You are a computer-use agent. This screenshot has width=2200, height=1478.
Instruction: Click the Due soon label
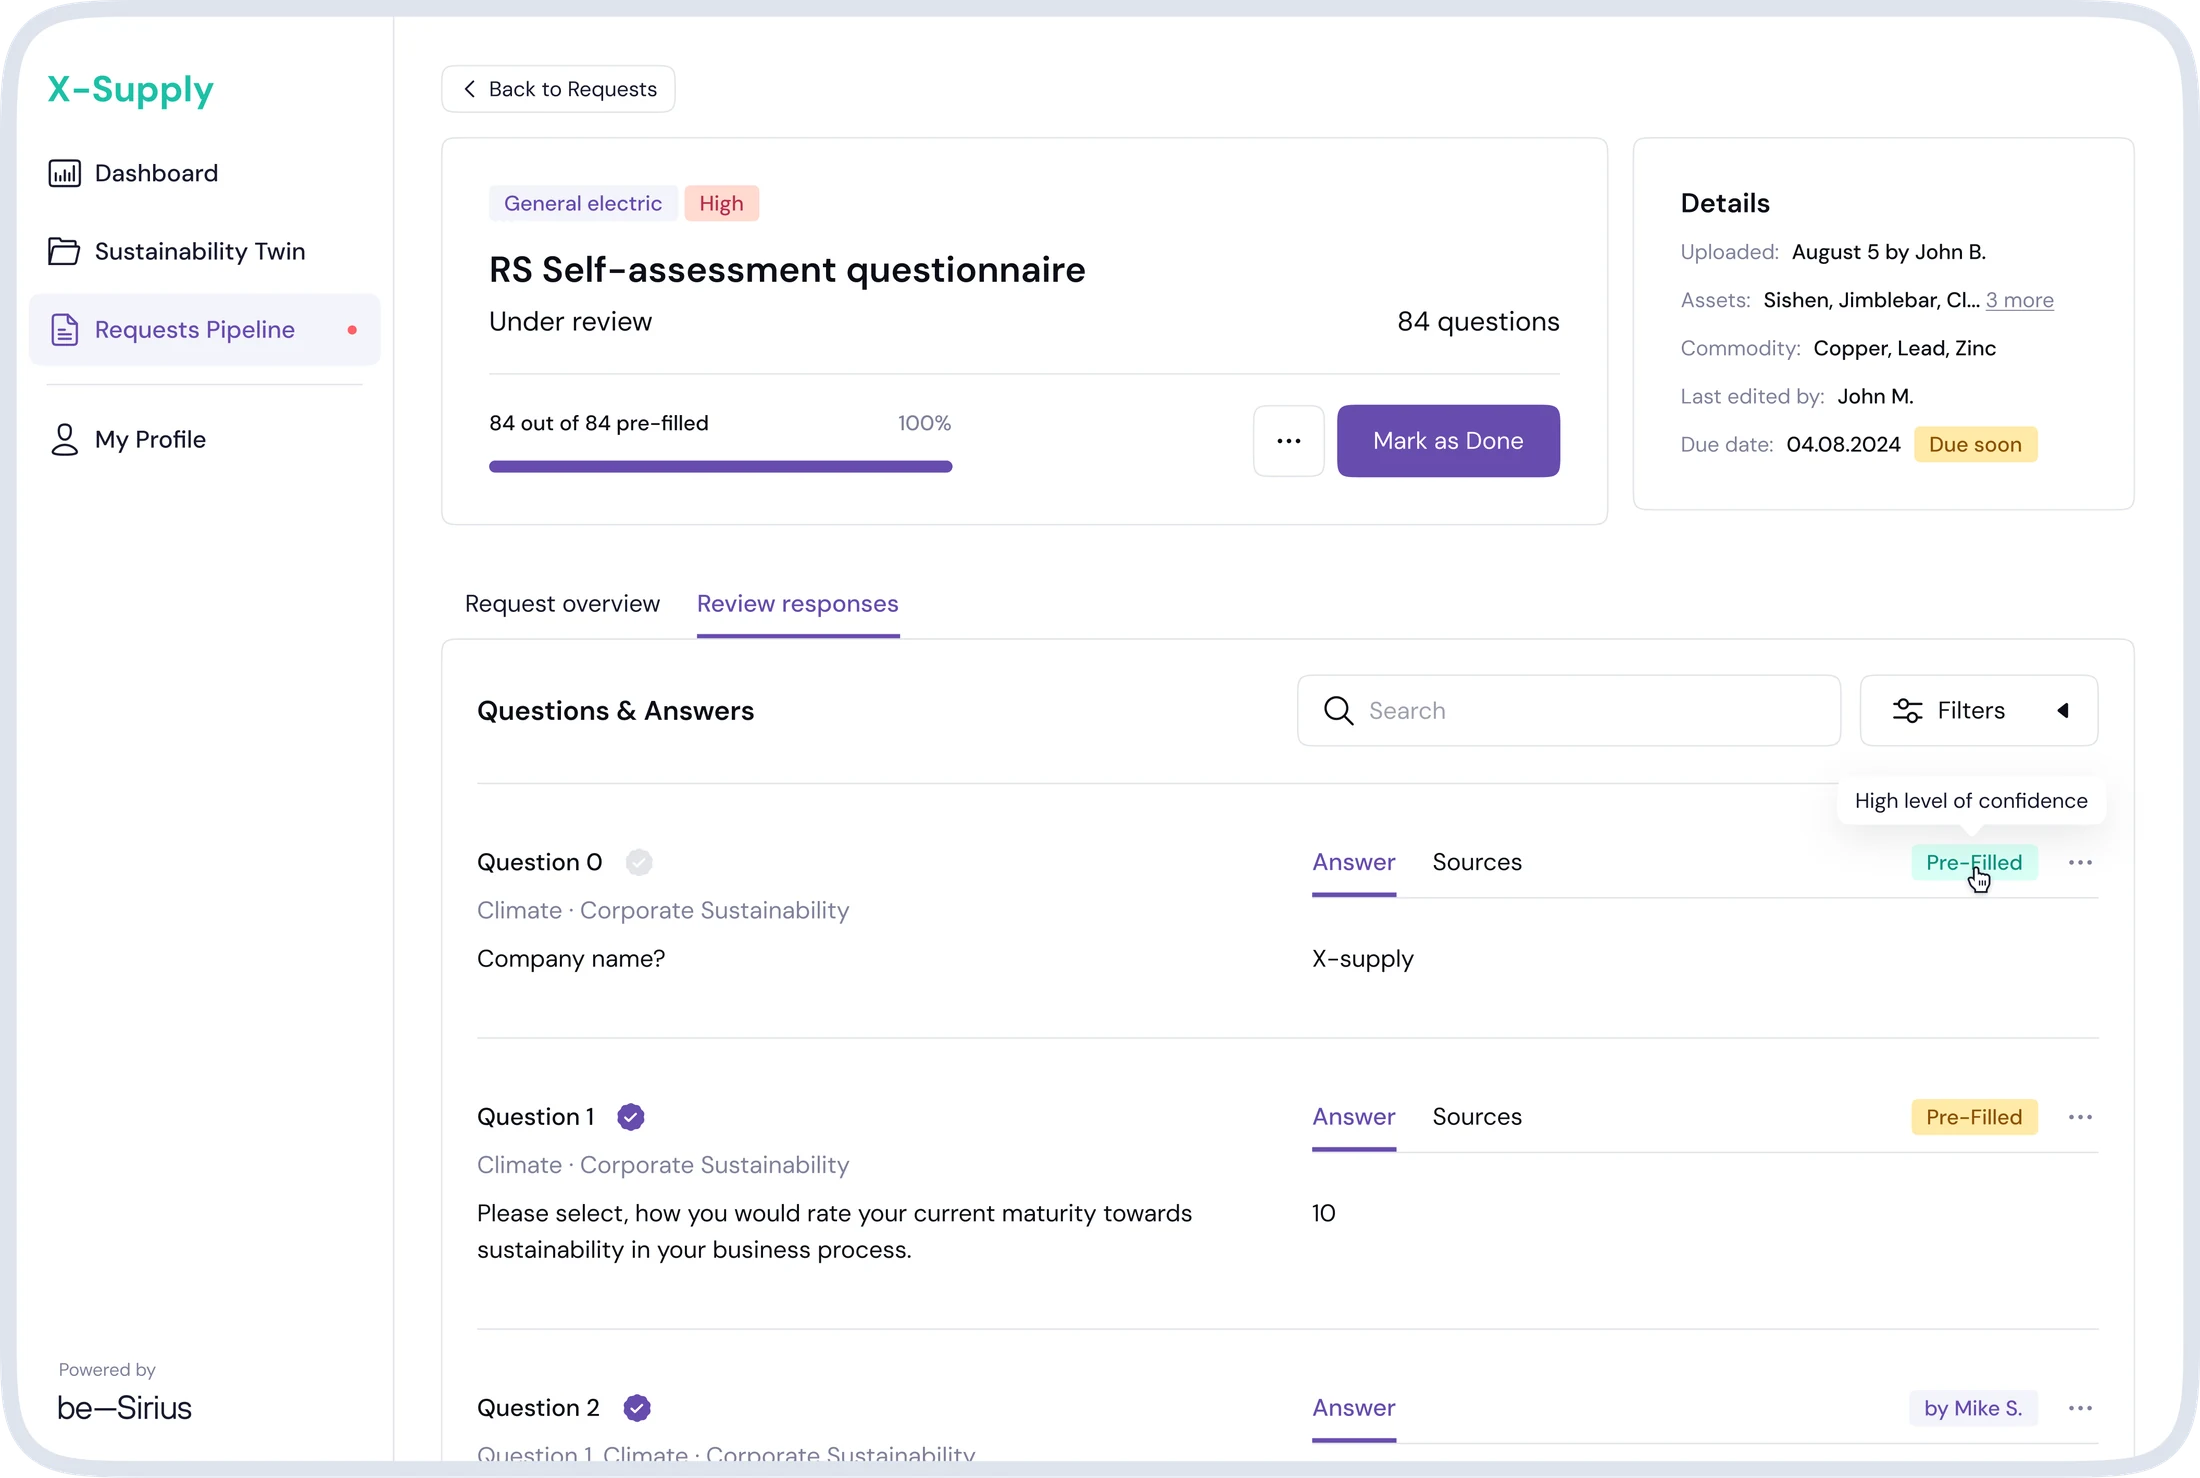1975,444
